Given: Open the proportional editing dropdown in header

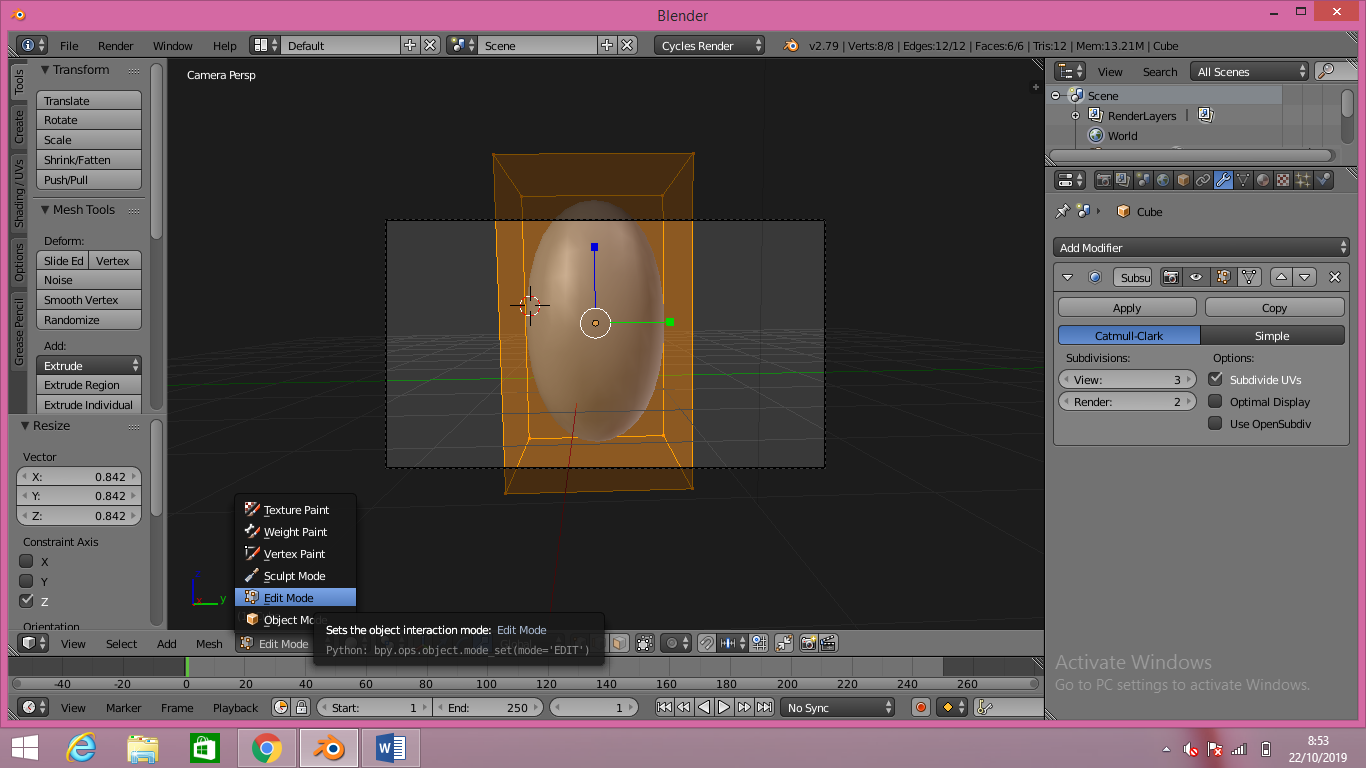Looking at the screenshot, I should tap(677, 643).
